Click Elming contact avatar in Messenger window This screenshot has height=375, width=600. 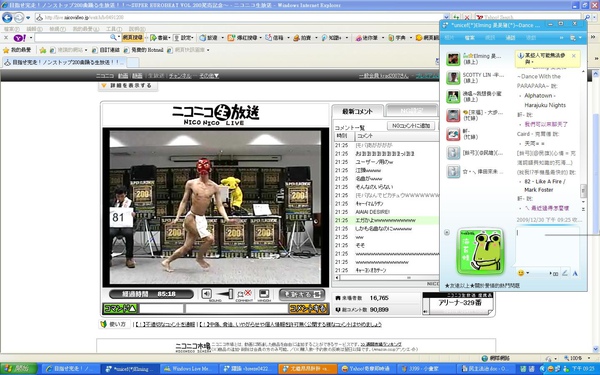tap(453, 59)
